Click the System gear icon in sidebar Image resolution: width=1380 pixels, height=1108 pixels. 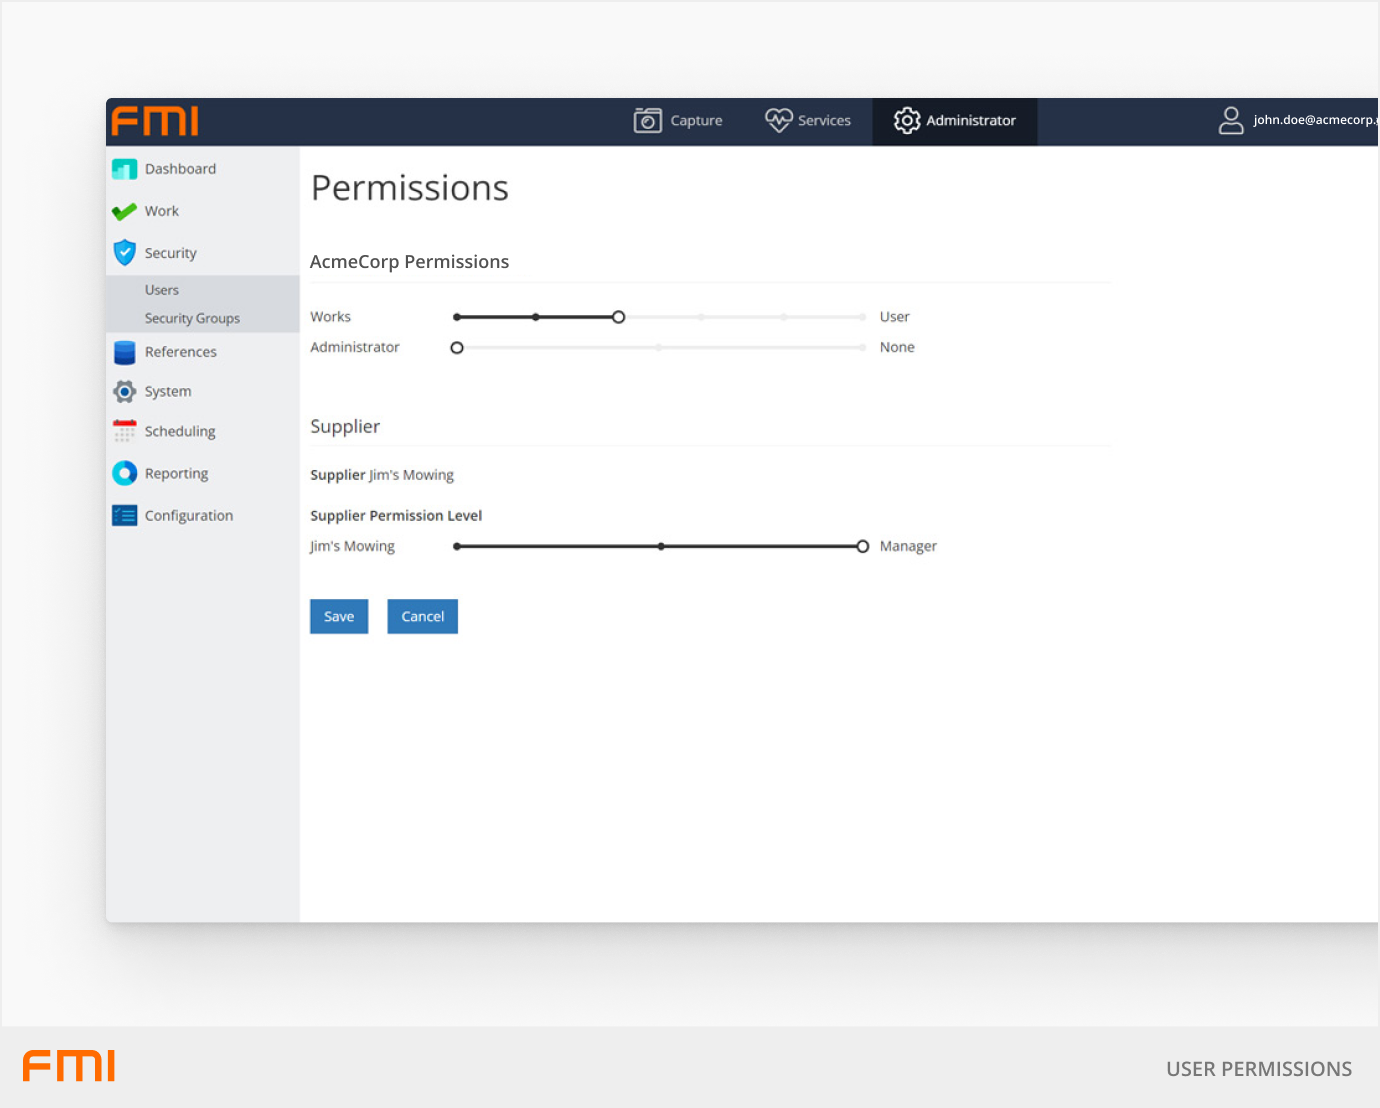point(124,392)
